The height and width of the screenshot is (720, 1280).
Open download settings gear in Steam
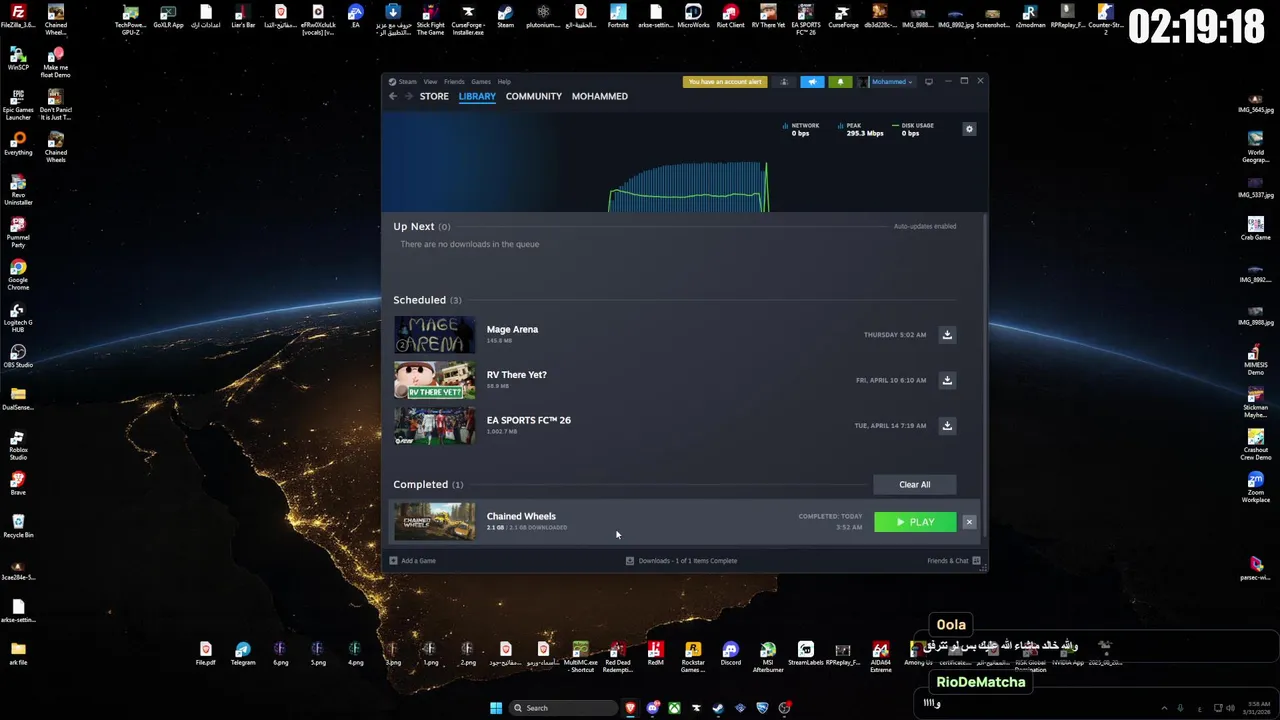pos(968,129)
